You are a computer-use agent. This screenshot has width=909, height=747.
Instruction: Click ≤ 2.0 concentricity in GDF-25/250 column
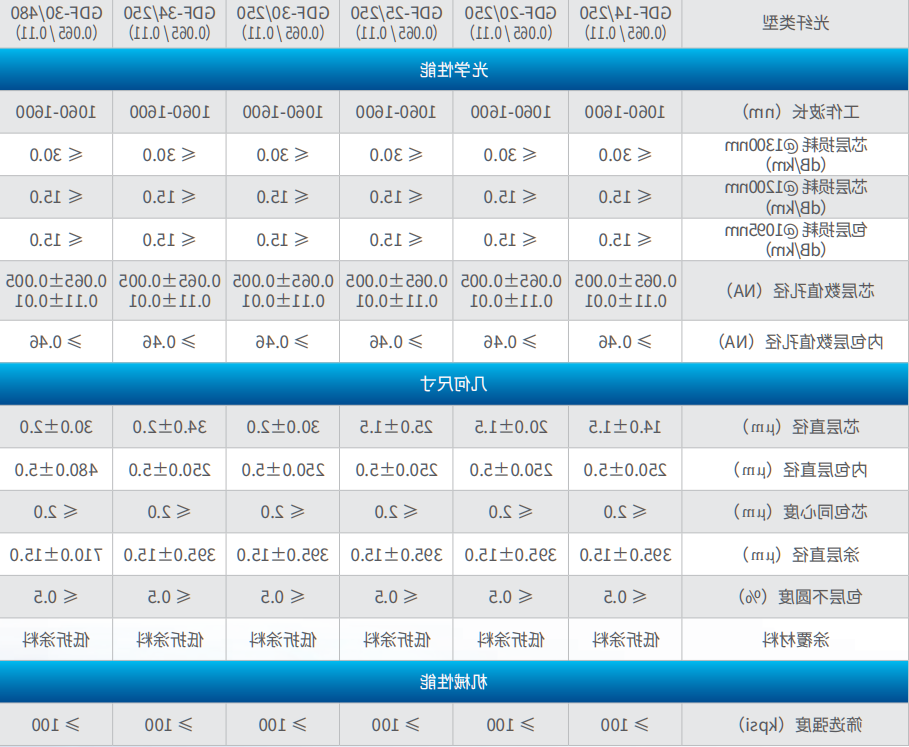tap(397, 512)
